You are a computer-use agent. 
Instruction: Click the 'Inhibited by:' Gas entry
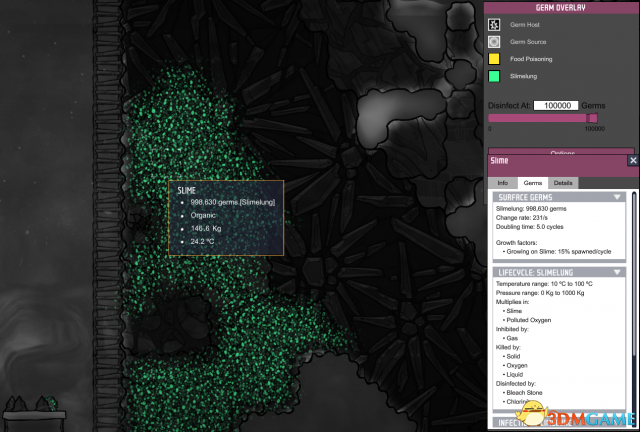pos(512,338)
